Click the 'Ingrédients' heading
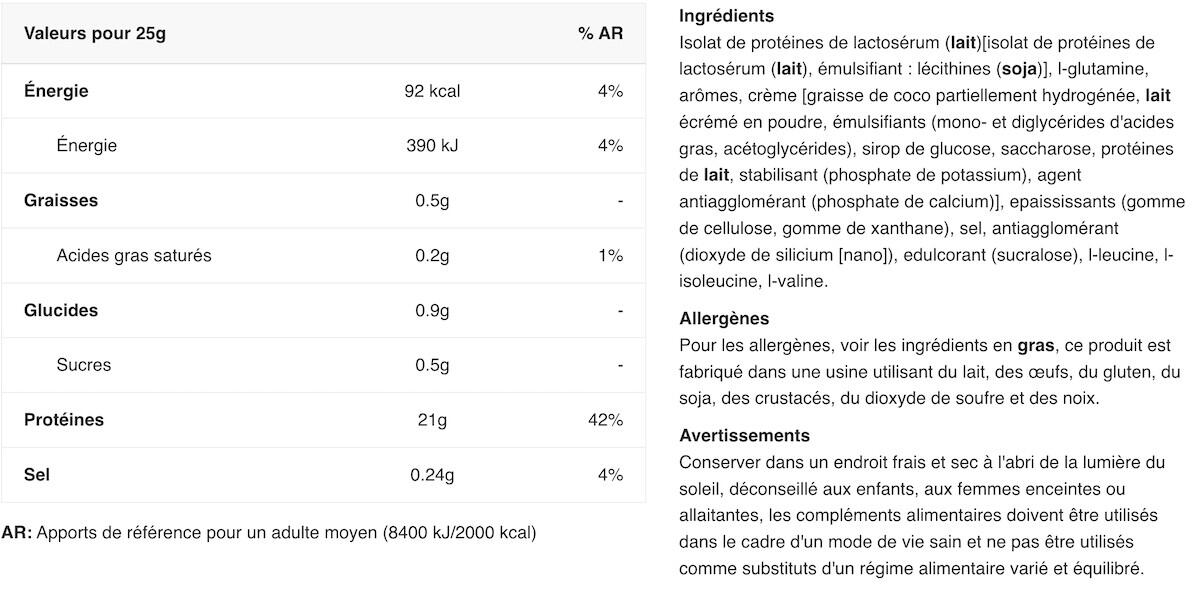 (727, 16)
